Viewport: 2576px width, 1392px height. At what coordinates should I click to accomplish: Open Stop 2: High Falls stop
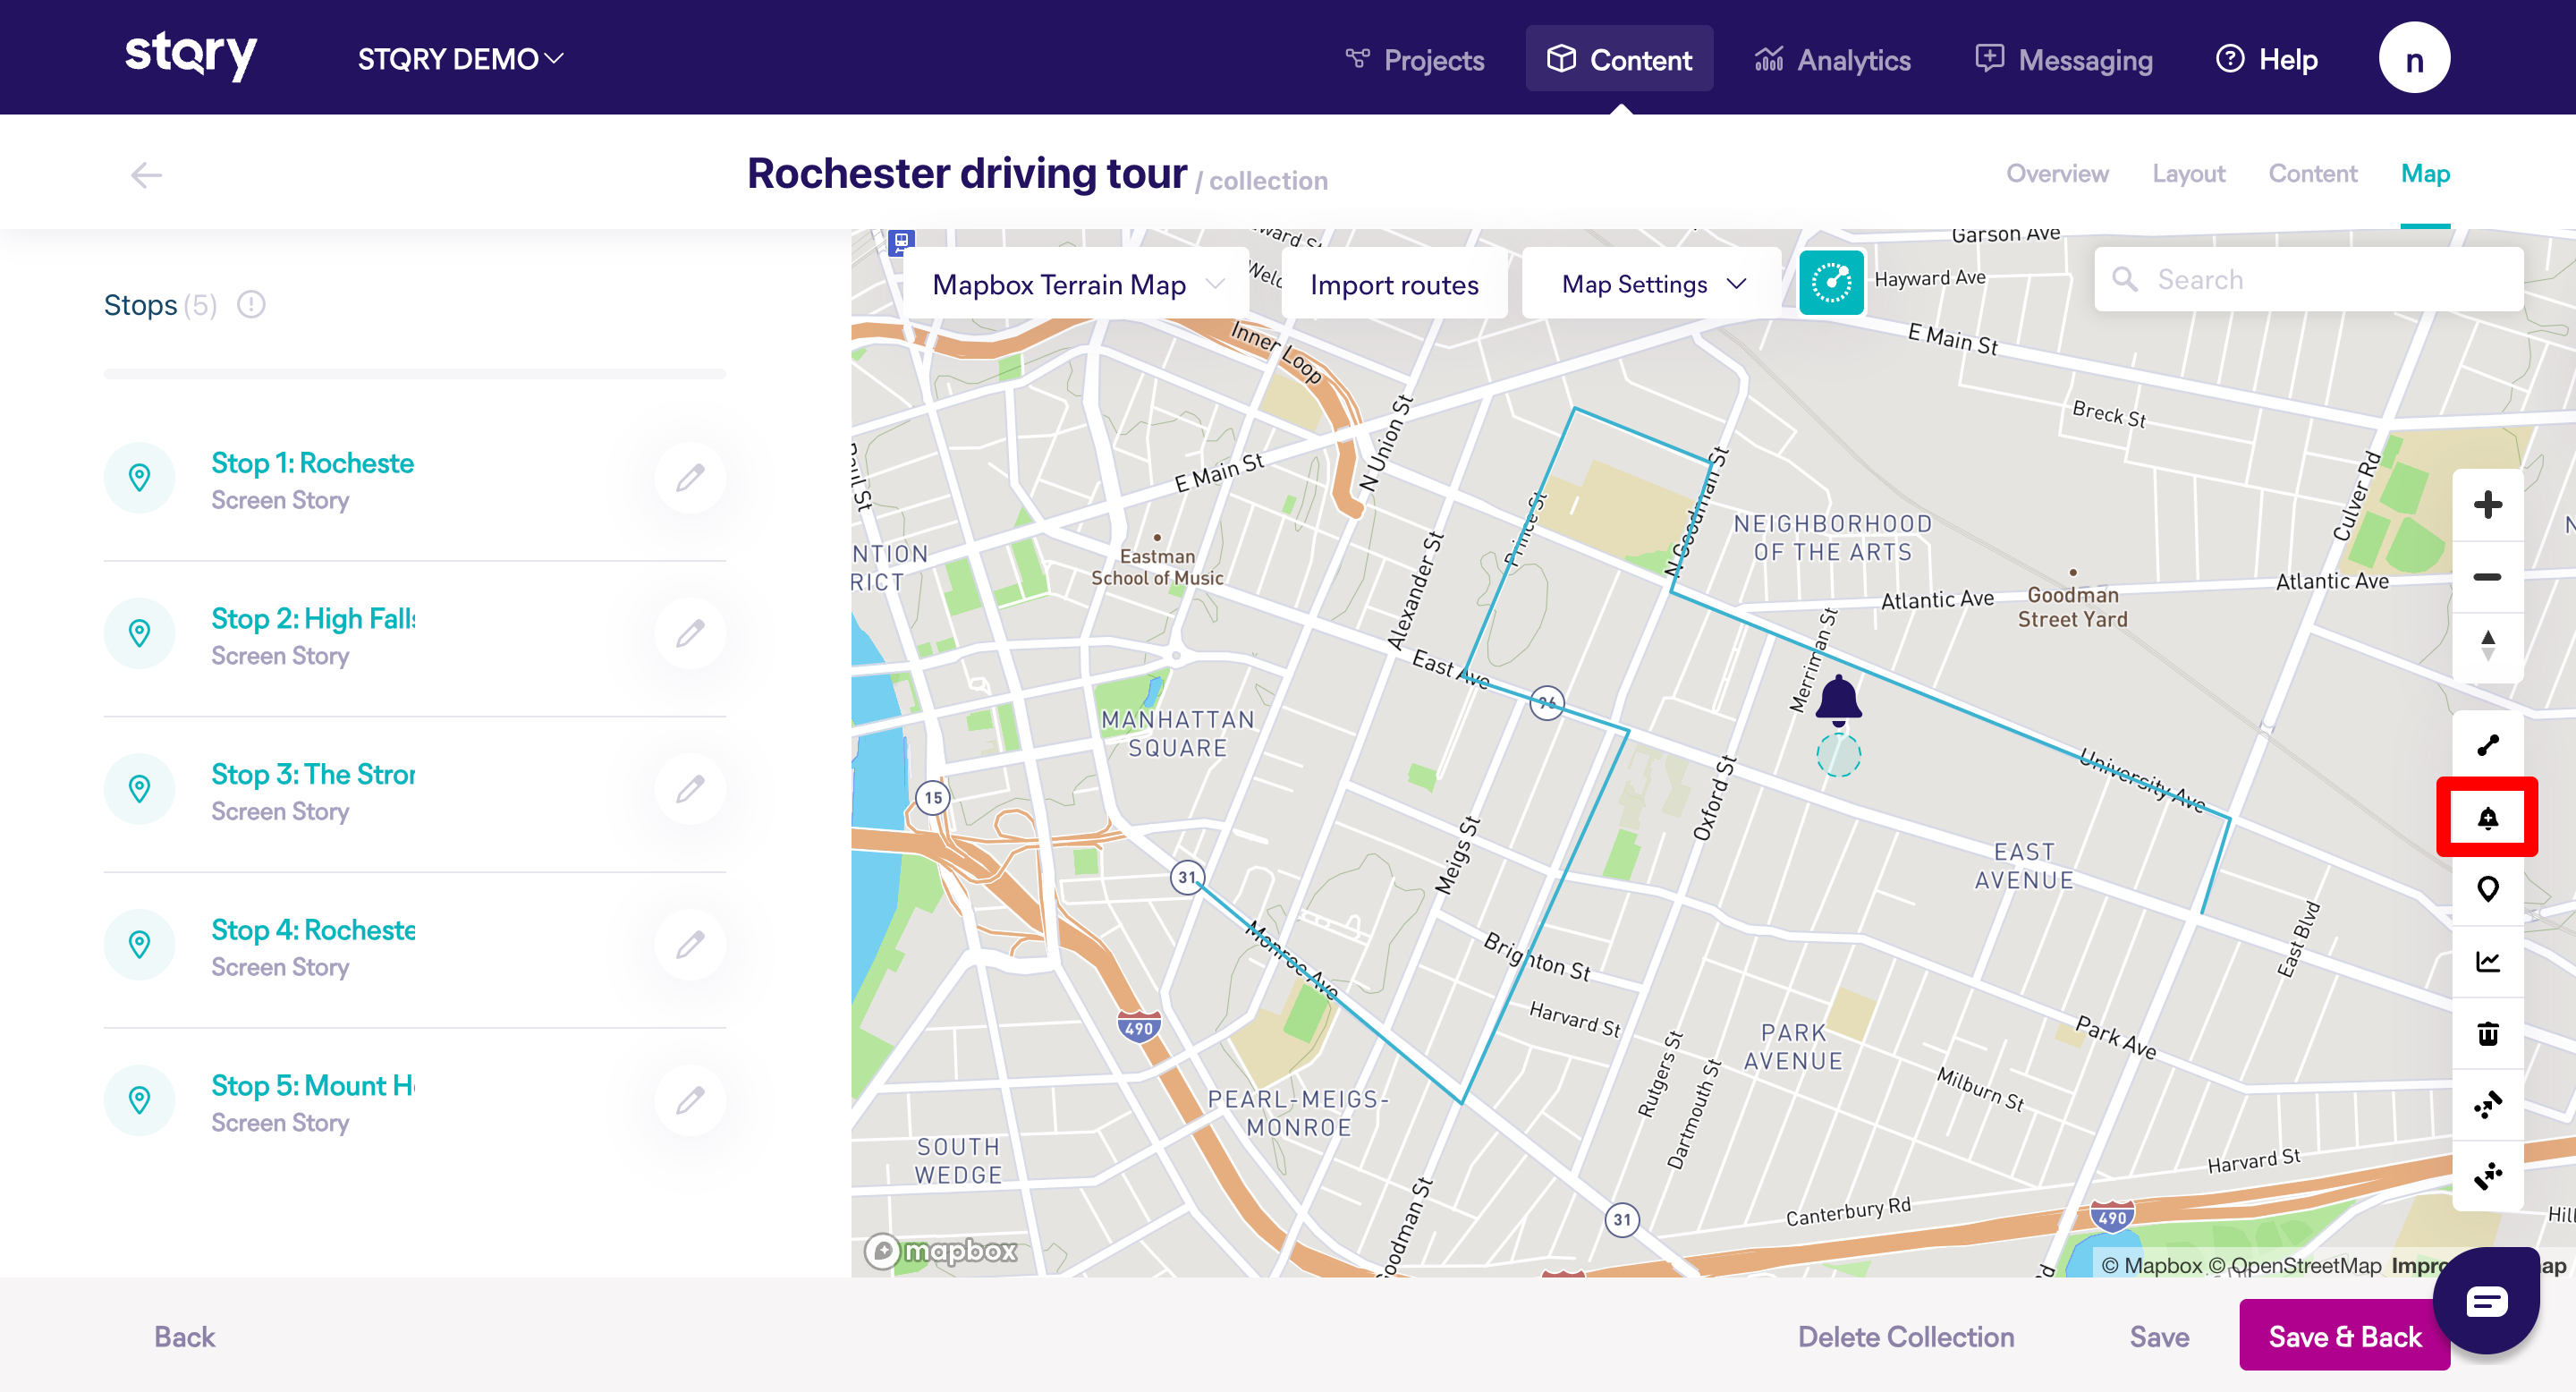[313, 619]
